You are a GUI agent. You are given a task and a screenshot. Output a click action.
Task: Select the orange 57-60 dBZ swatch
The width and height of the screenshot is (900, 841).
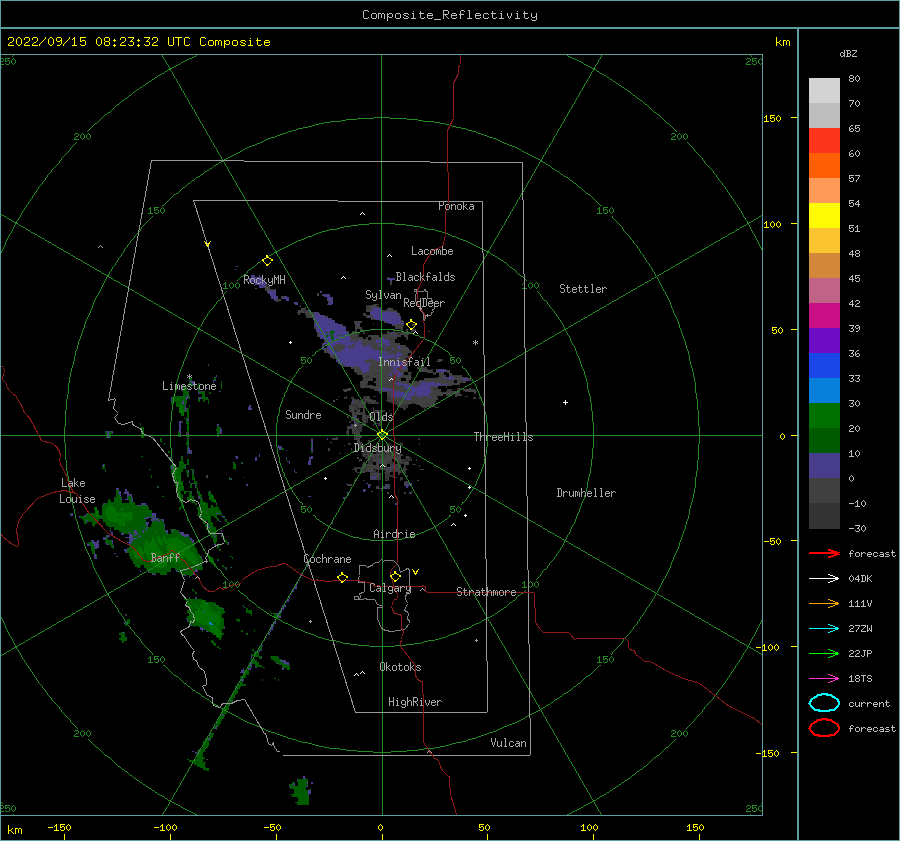pyautogui.click(x=824, y=166)
